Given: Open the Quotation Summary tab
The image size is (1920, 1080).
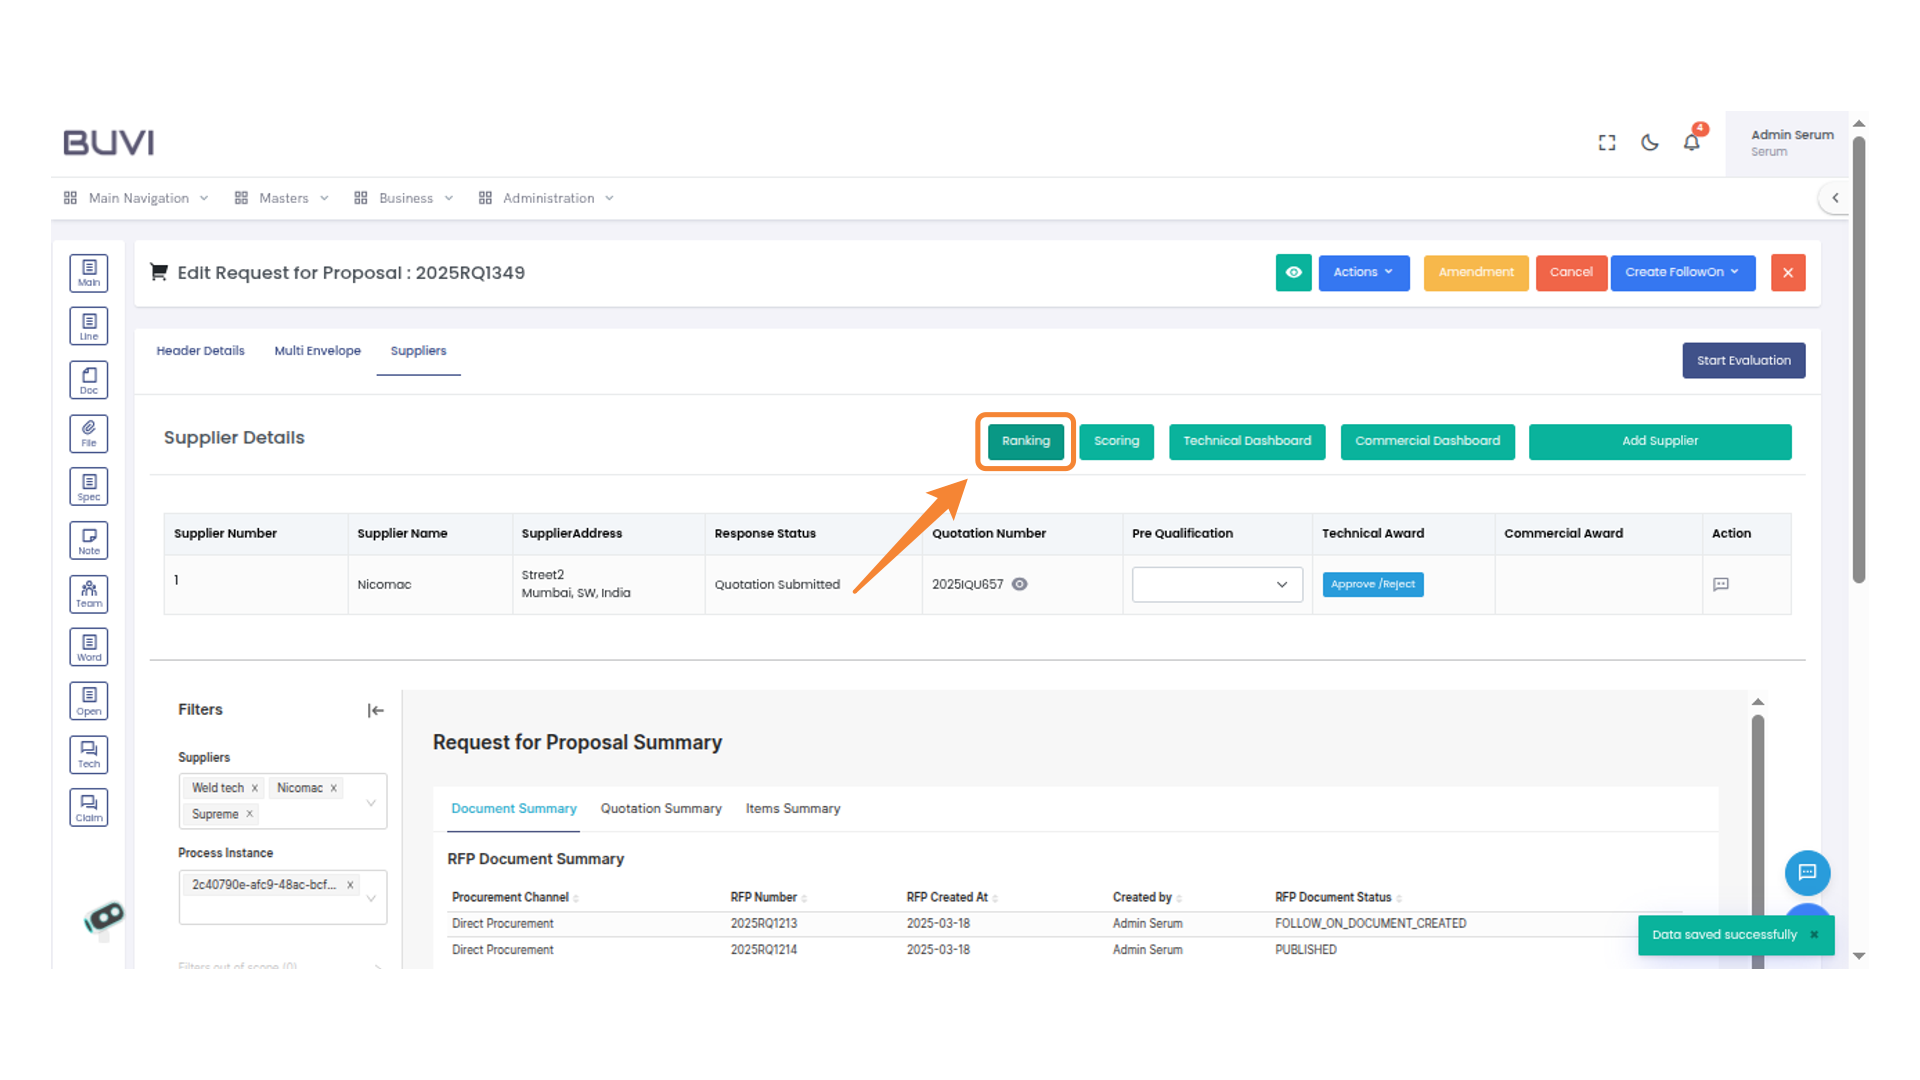Looking at the screenshot, I should (661, 808).
